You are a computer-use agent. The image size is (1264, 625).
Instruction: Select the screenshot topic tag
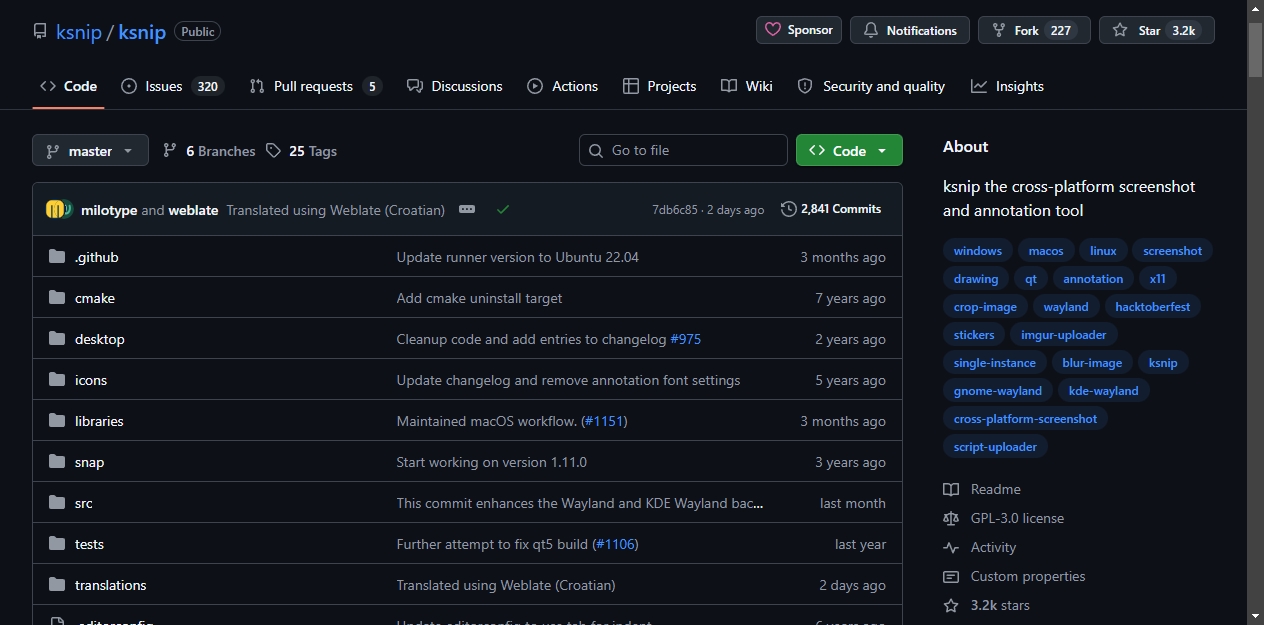[1173, 251]
